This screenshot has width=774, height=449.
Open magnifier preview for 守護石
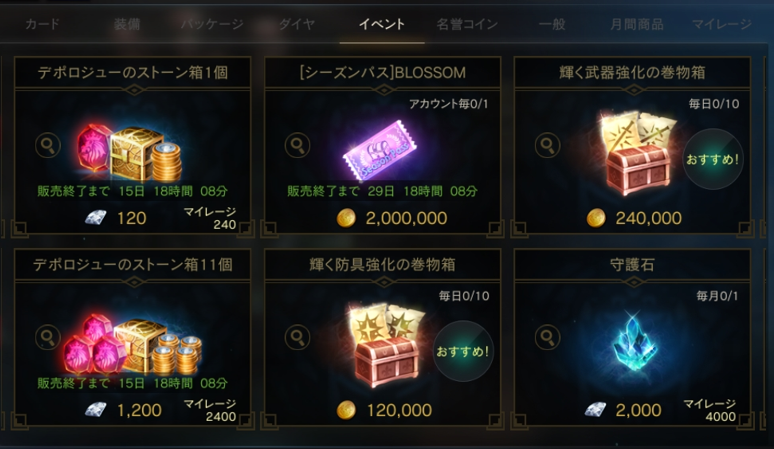point(547,337)
